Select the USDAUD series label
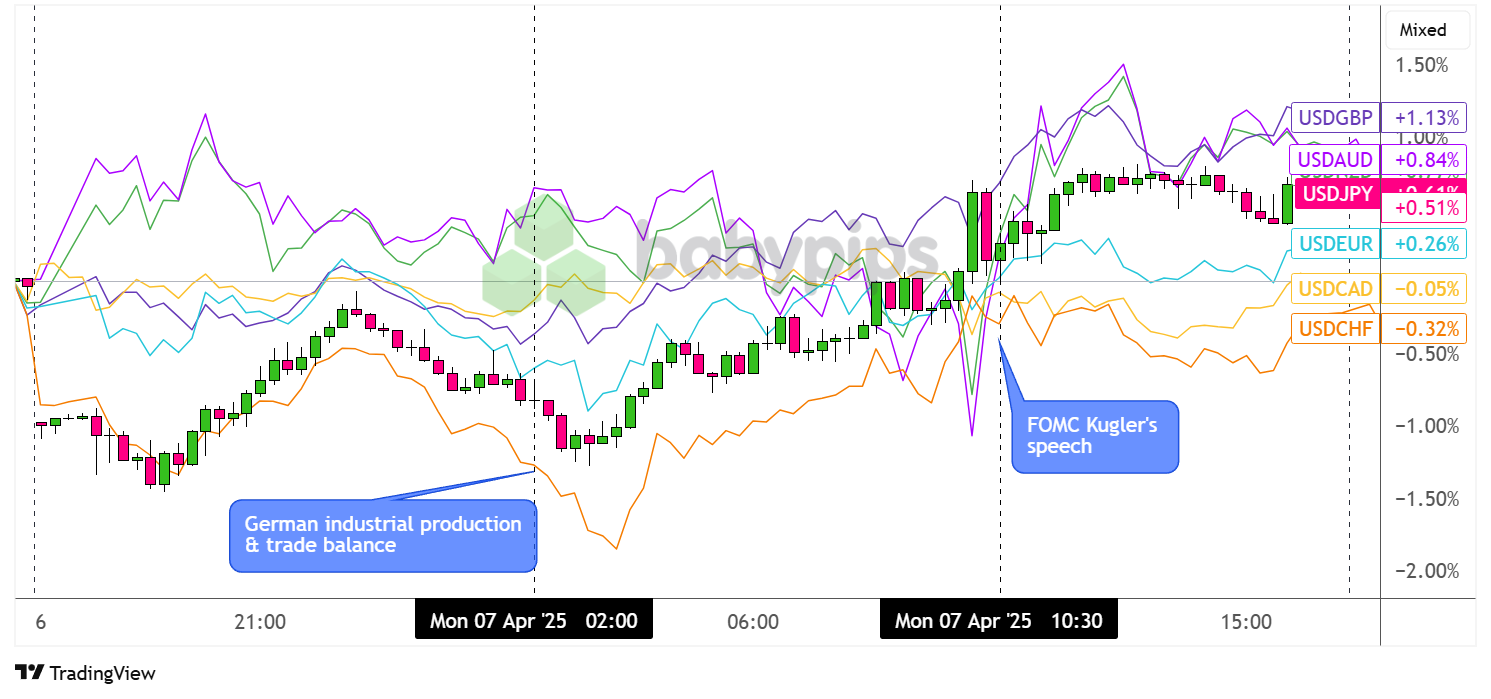This screenshot has width=1491, height=699. pyautogui.click(x=1333, y=159)
